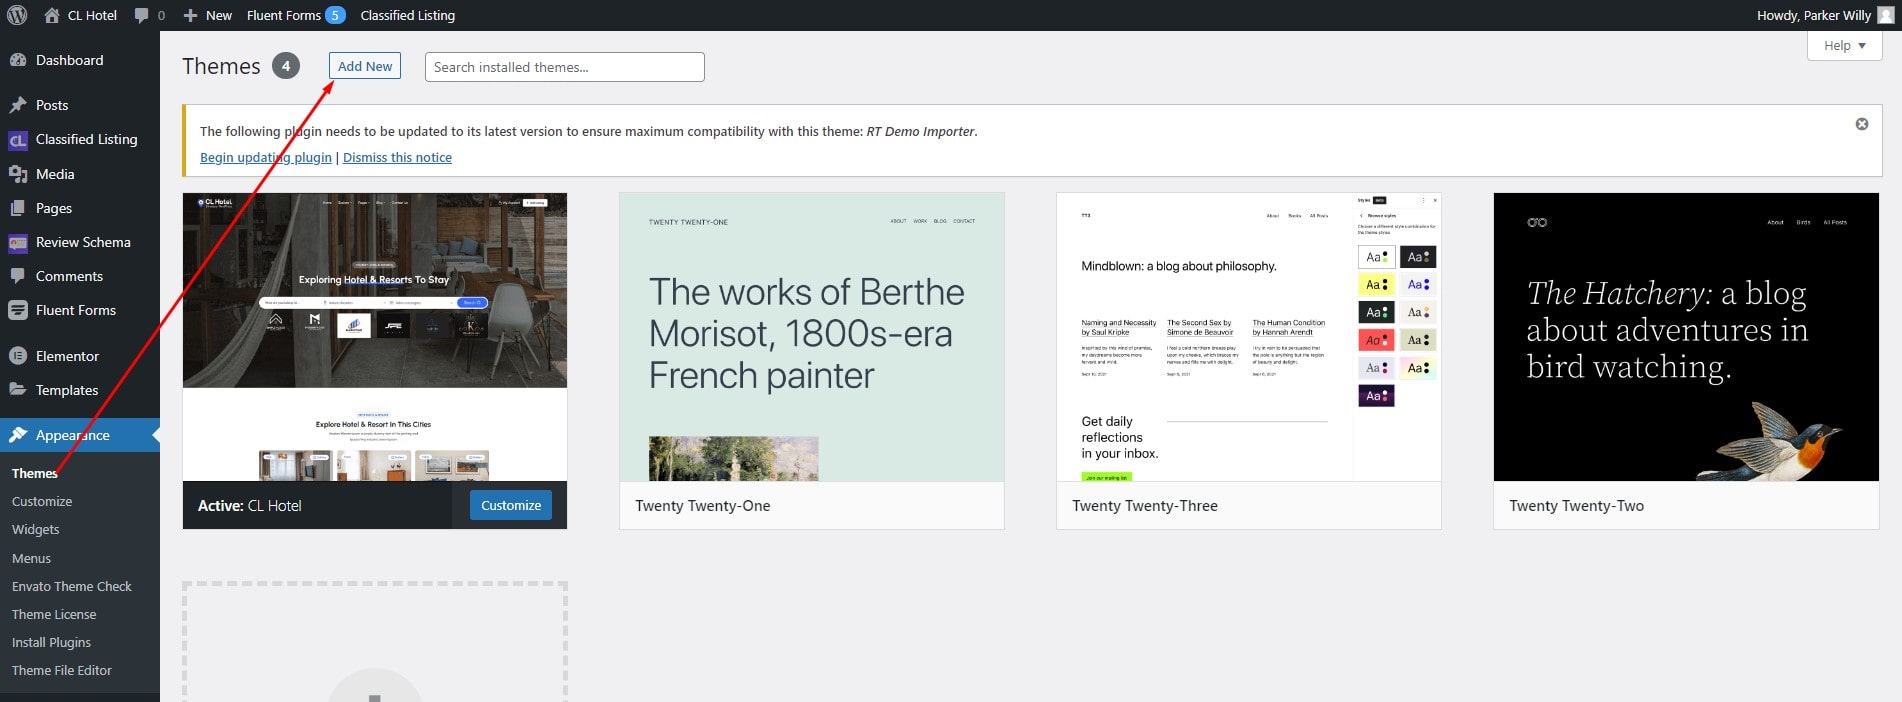Select the Twenty Twenty-Three theme thumbnail
Screen dimensions: 1902x702
[1249, 337]
